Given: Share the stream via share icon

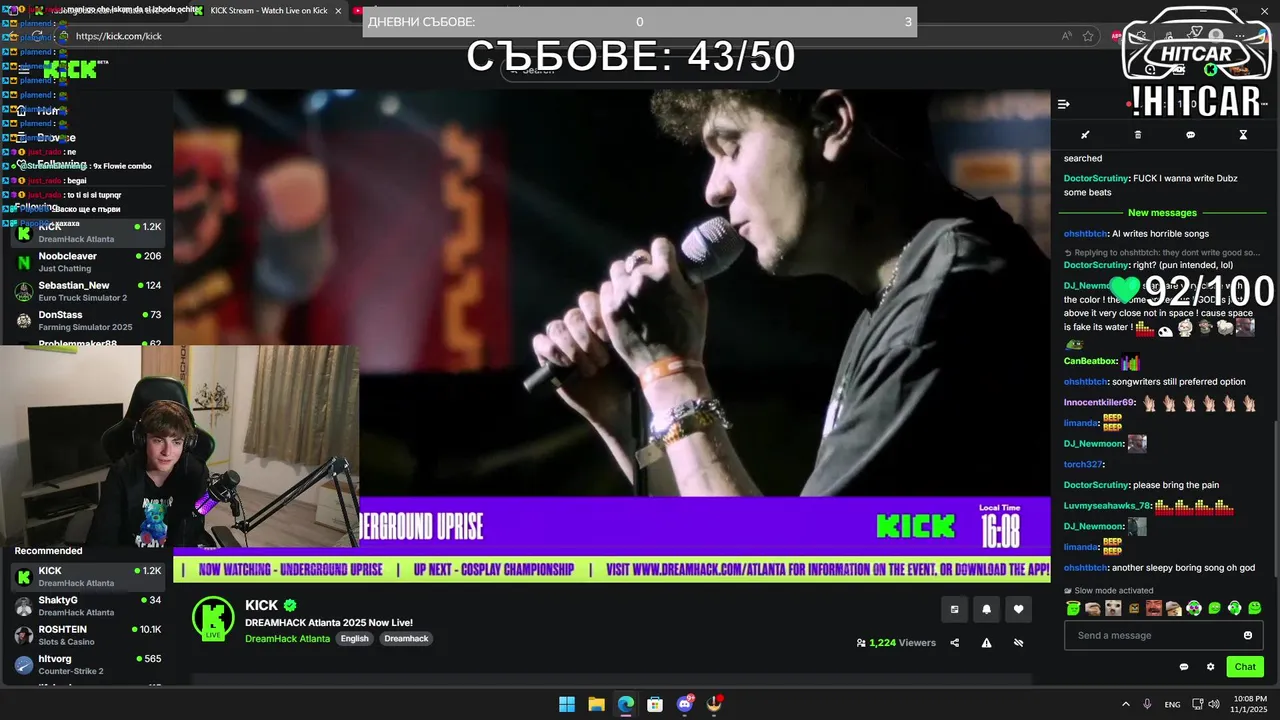Looking at the screenshot, I should point(954,643).
